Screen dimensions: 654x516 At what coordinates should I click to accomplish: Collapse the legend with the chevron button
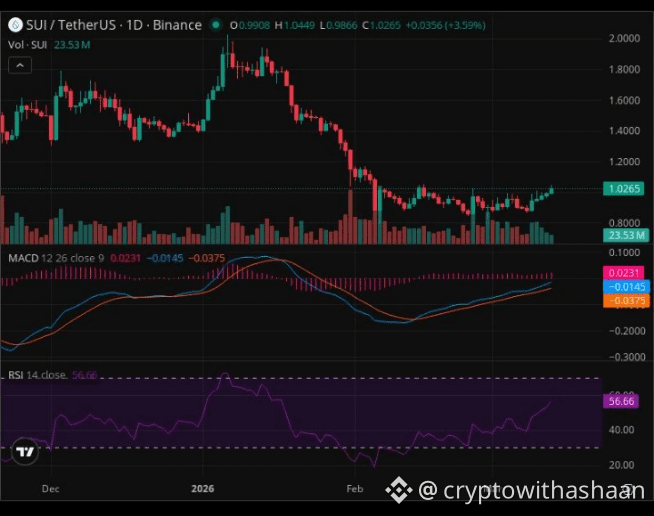pyautogui.click(x=20, y=65)
